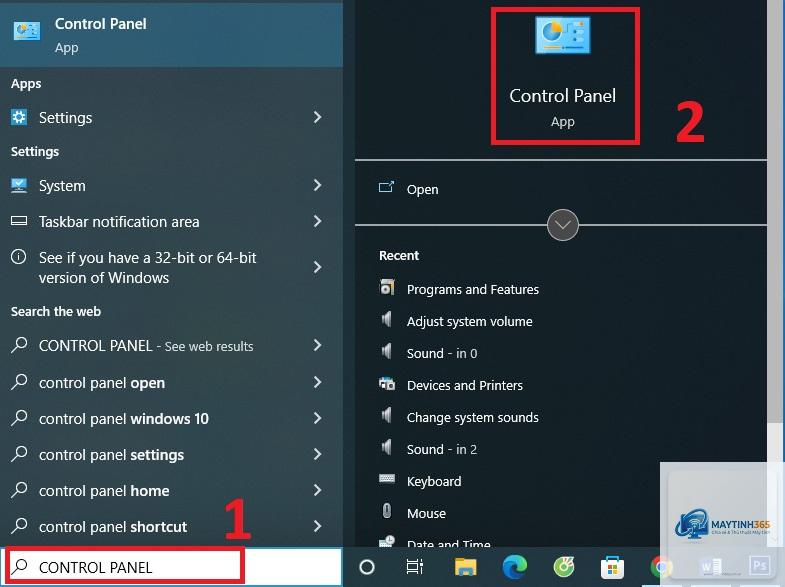The width and height of the screenshot is (785, 587).
Task: Click the Adjust system volume speaker icon
Action: point(386,319)
